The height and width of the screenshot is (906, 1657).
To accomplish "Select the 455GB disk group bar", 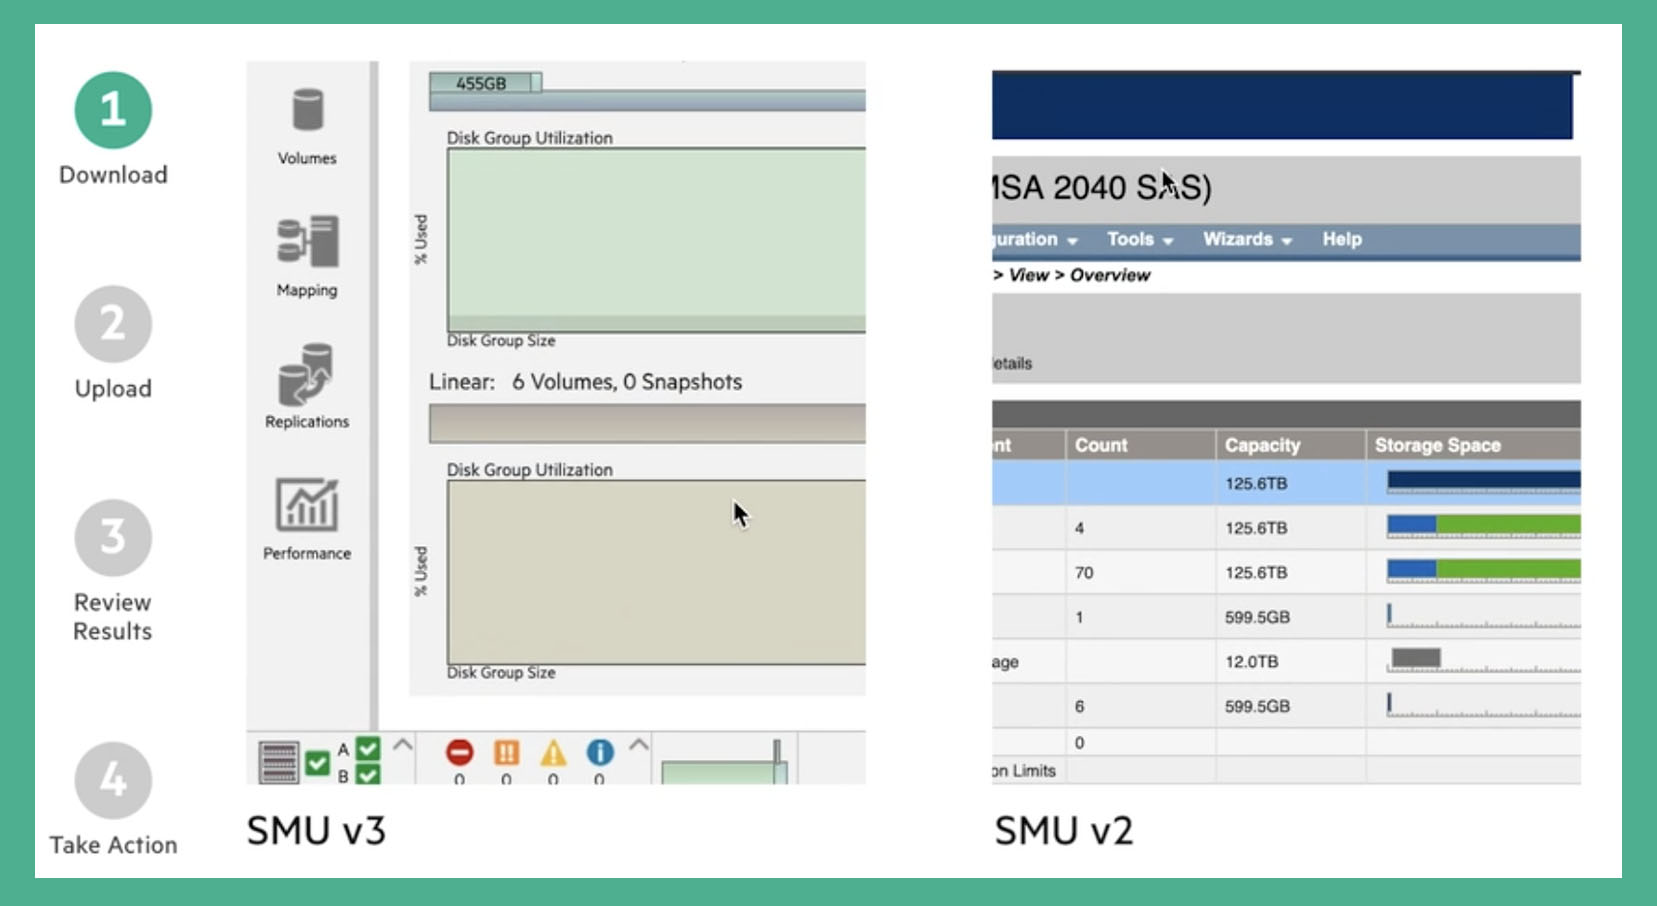I will [486, 83].
